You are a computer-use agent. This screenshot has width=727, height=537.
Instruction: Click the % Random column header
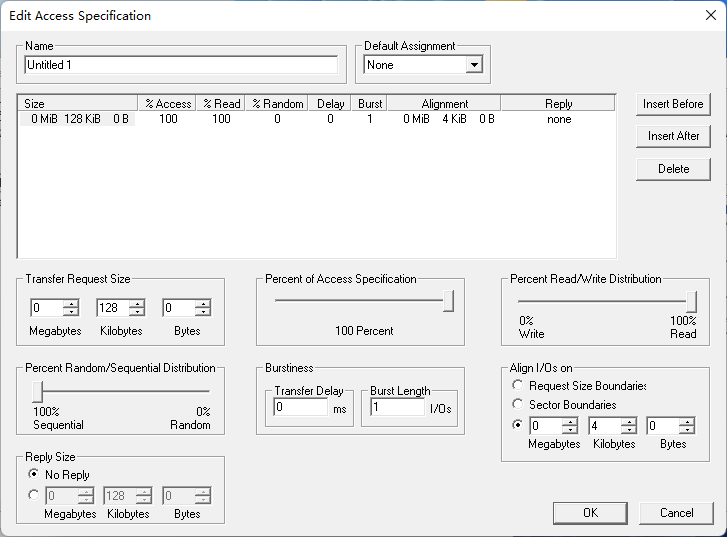coord(277,103)
